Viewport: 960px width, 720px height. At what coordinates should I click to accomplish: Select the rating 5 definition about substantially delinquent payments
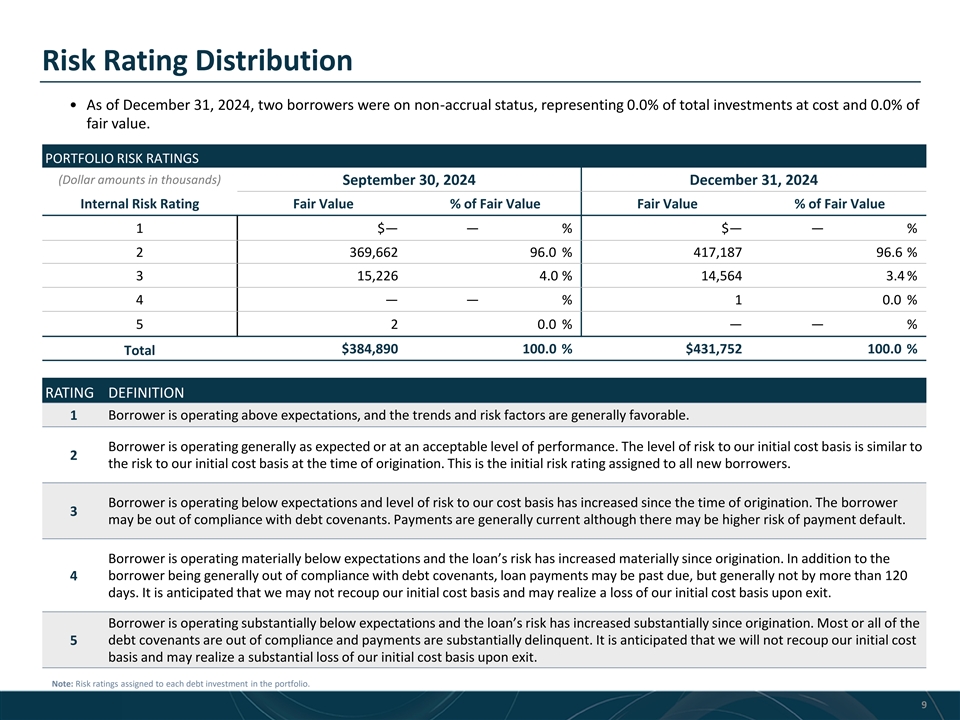tap(514, 639)
